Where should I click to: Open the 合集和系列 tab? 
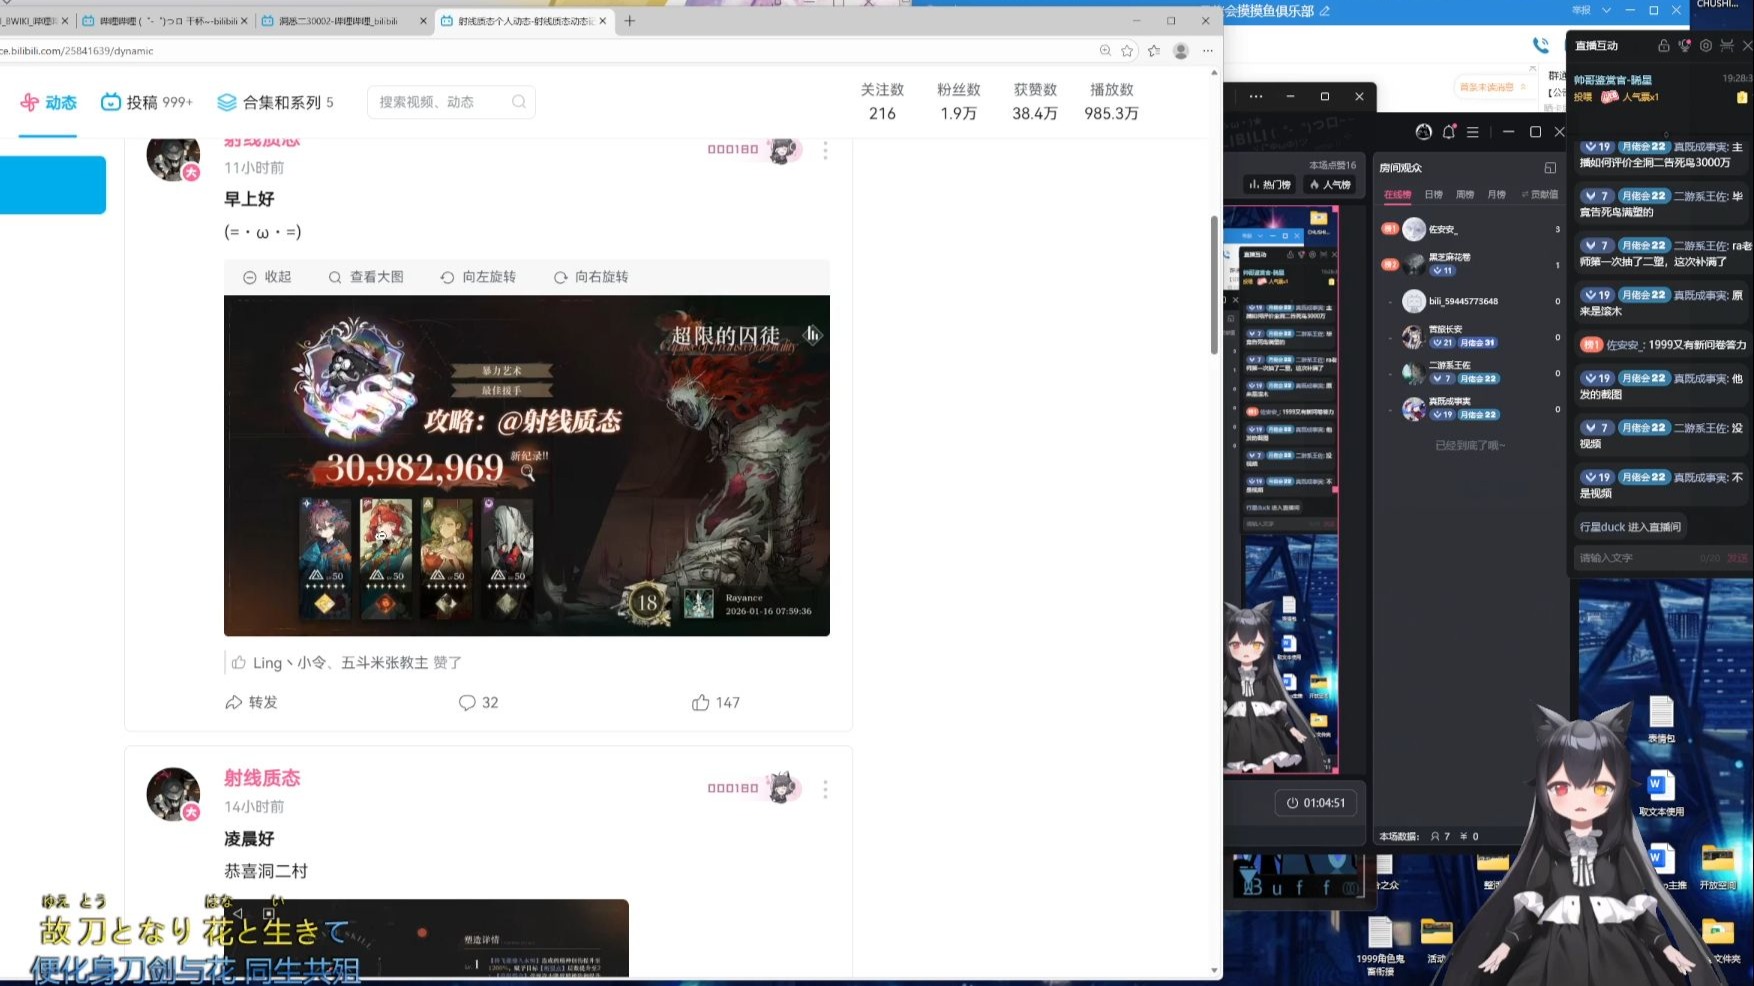tap(275, 102)
